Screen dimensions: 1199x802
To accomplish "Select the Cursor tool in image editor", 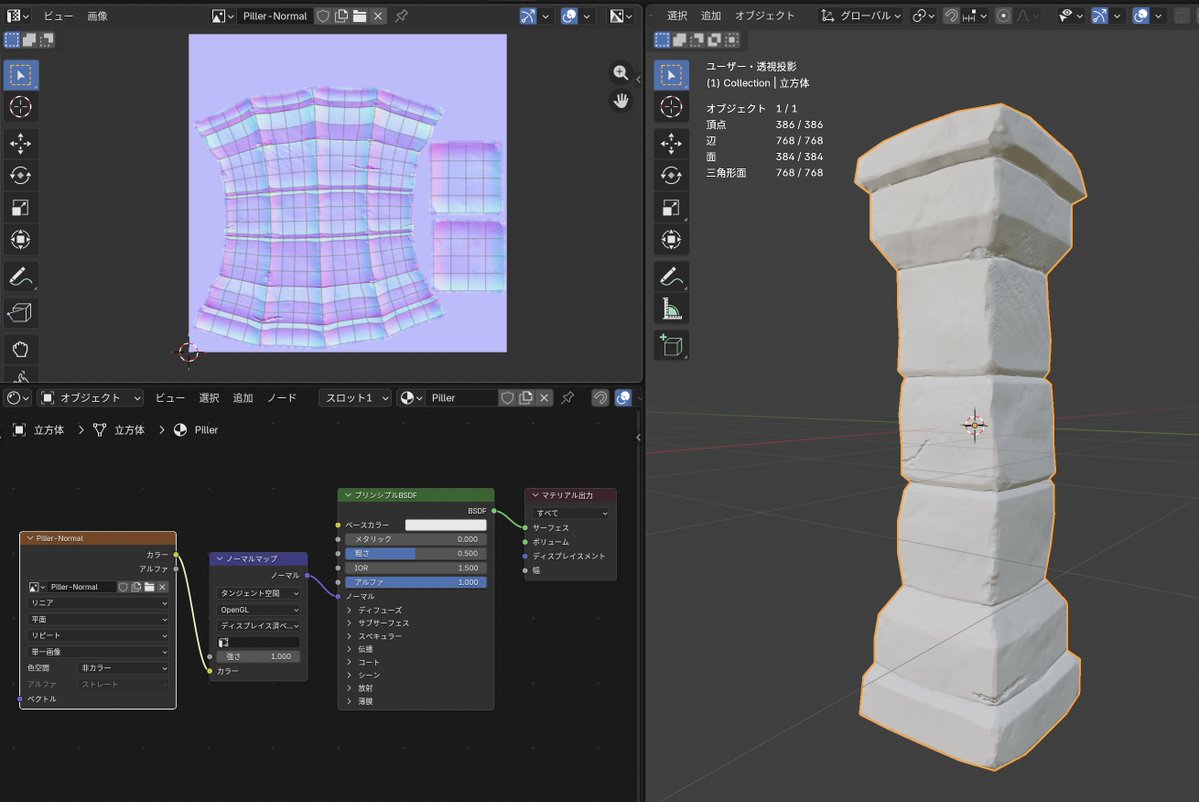I will (x=21, y=107).
